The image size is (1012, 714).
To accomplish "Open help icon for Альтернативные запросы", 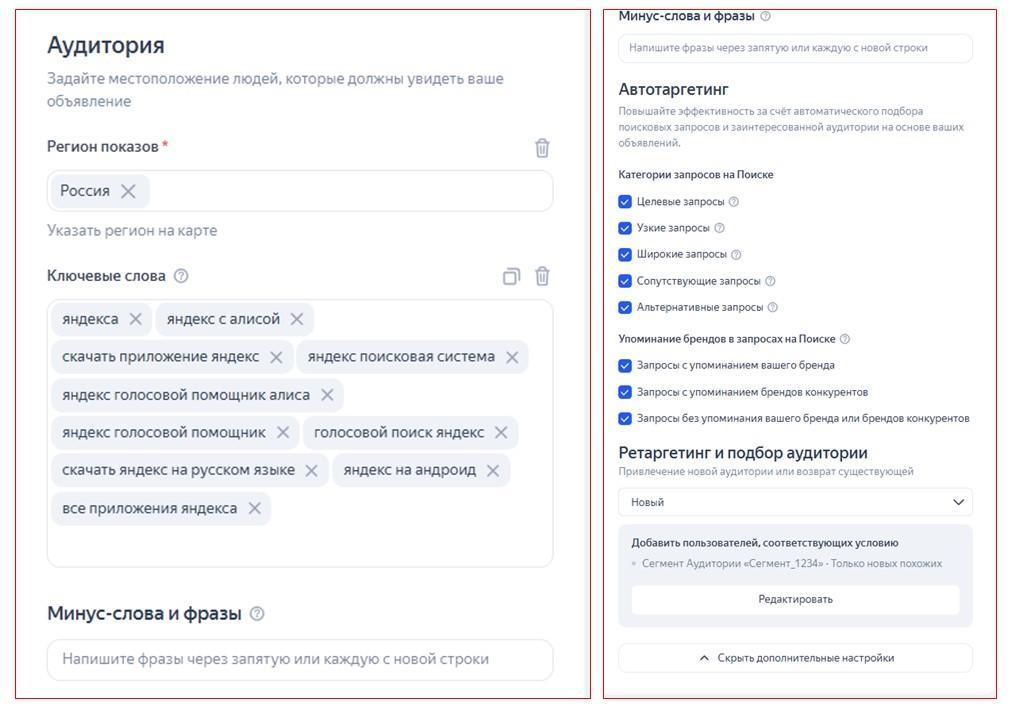I will click(772, 308).
